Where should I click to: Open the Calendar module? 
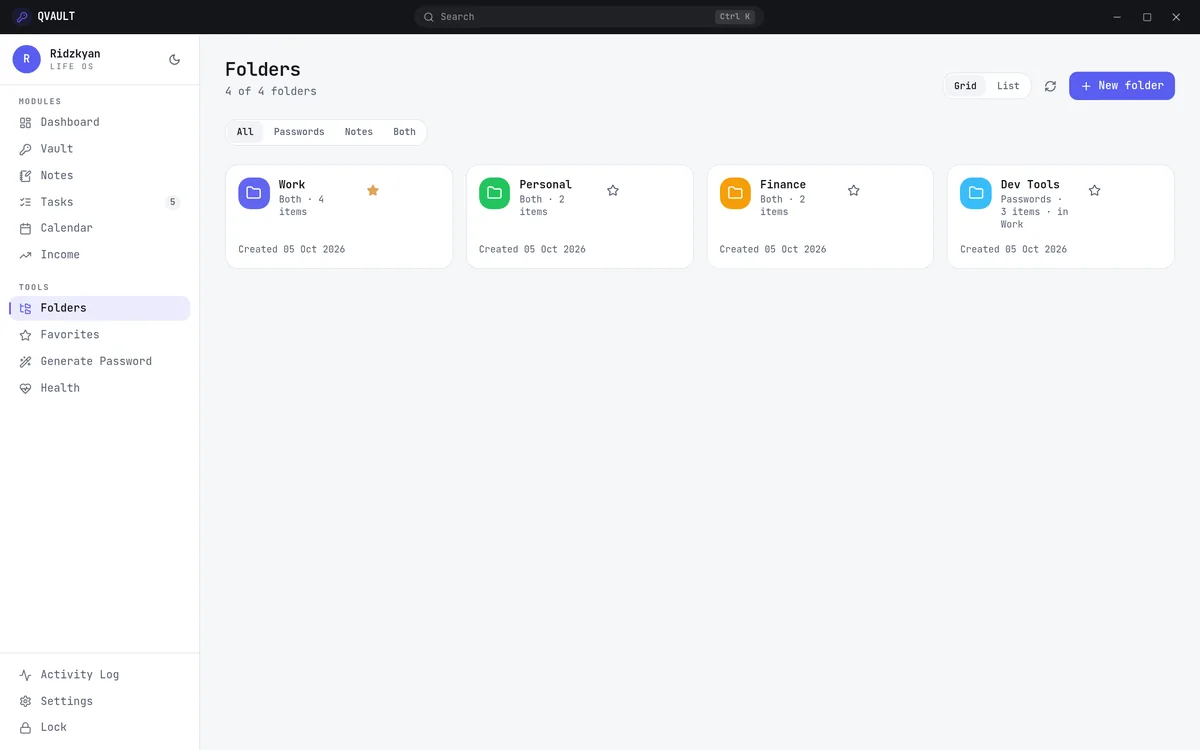pyautogui.click(x=100, y=228)
